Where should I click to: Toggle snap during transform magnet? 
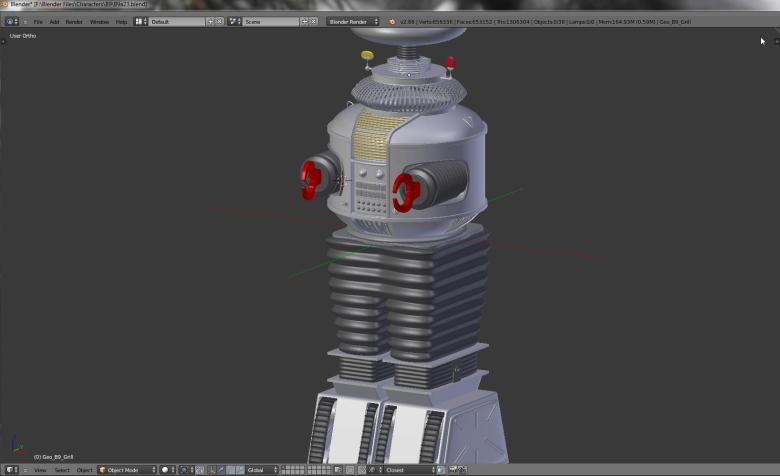pyautogui.click(x=362, y=470)
